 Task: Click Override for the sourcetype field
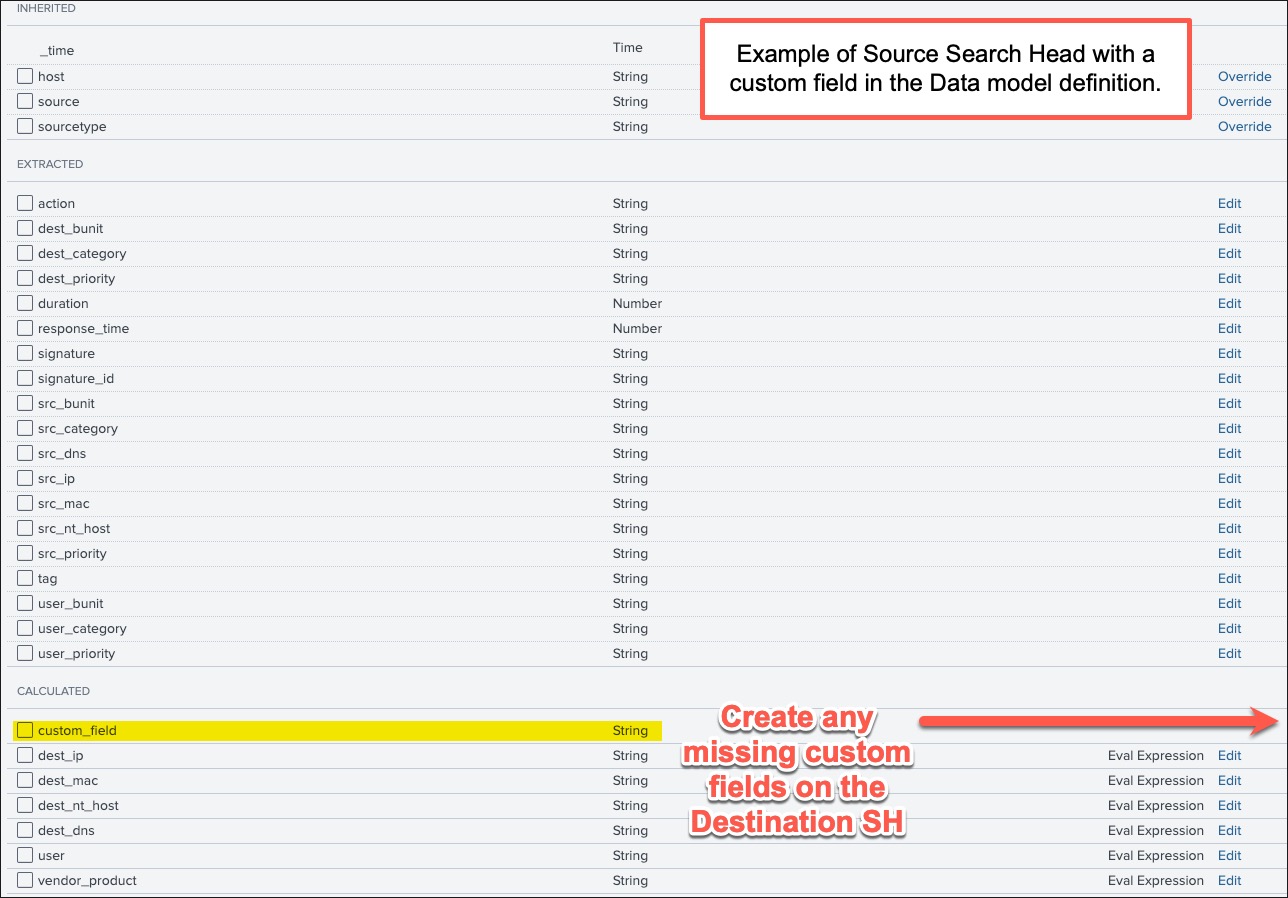coord(1244,126)
